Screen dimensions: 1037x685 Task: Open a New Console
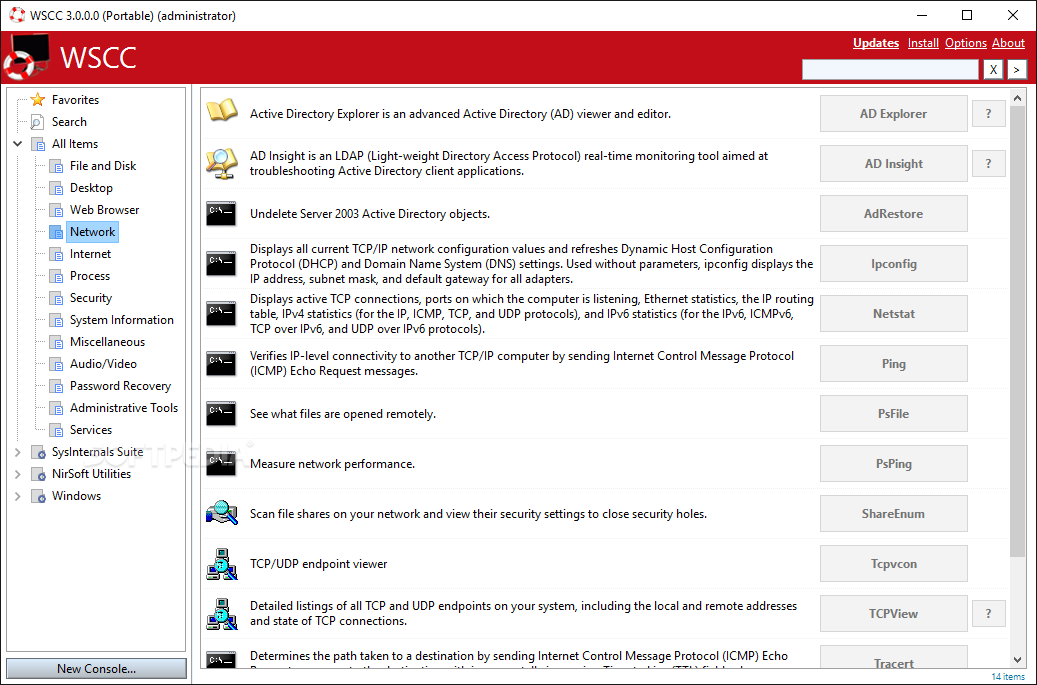click(97, 668)
